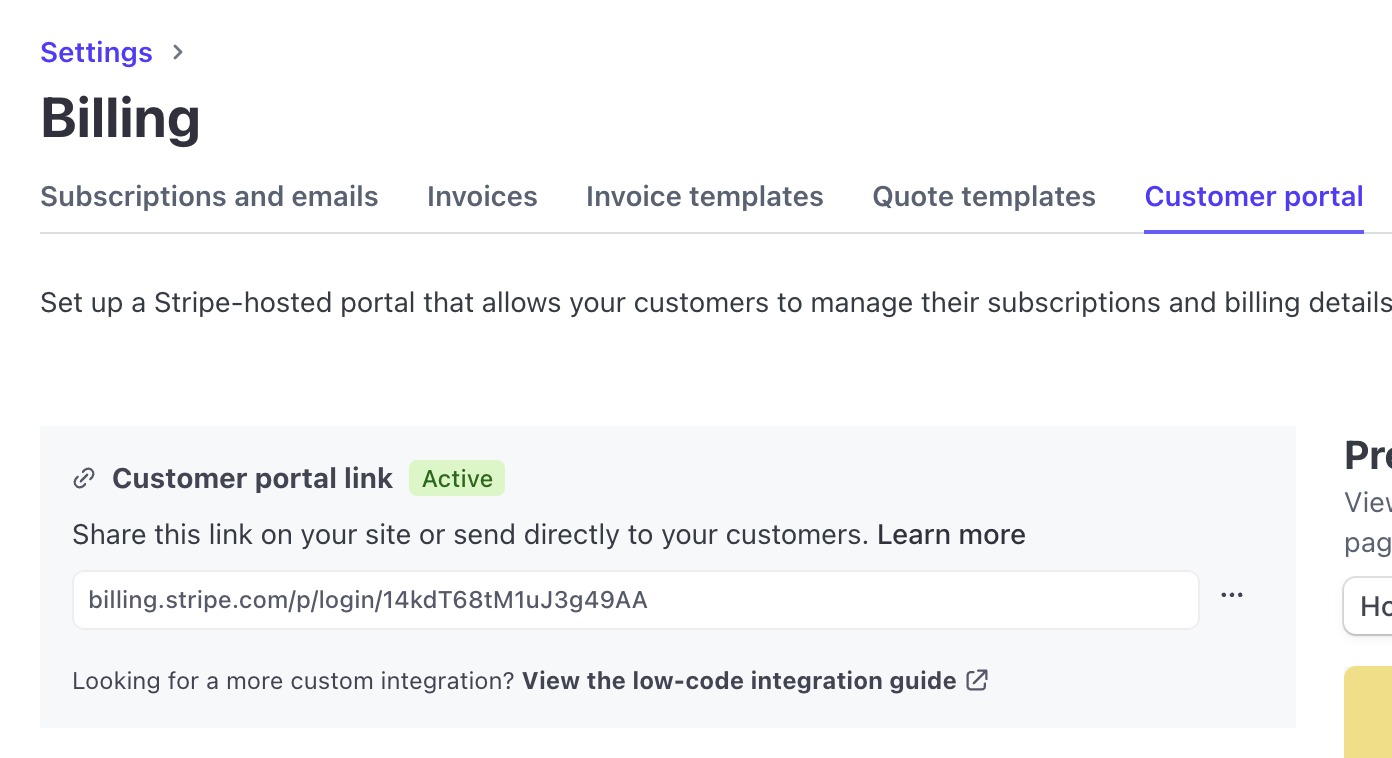Click the Billing page heading

pyautogui.click(x=120, y=118)
